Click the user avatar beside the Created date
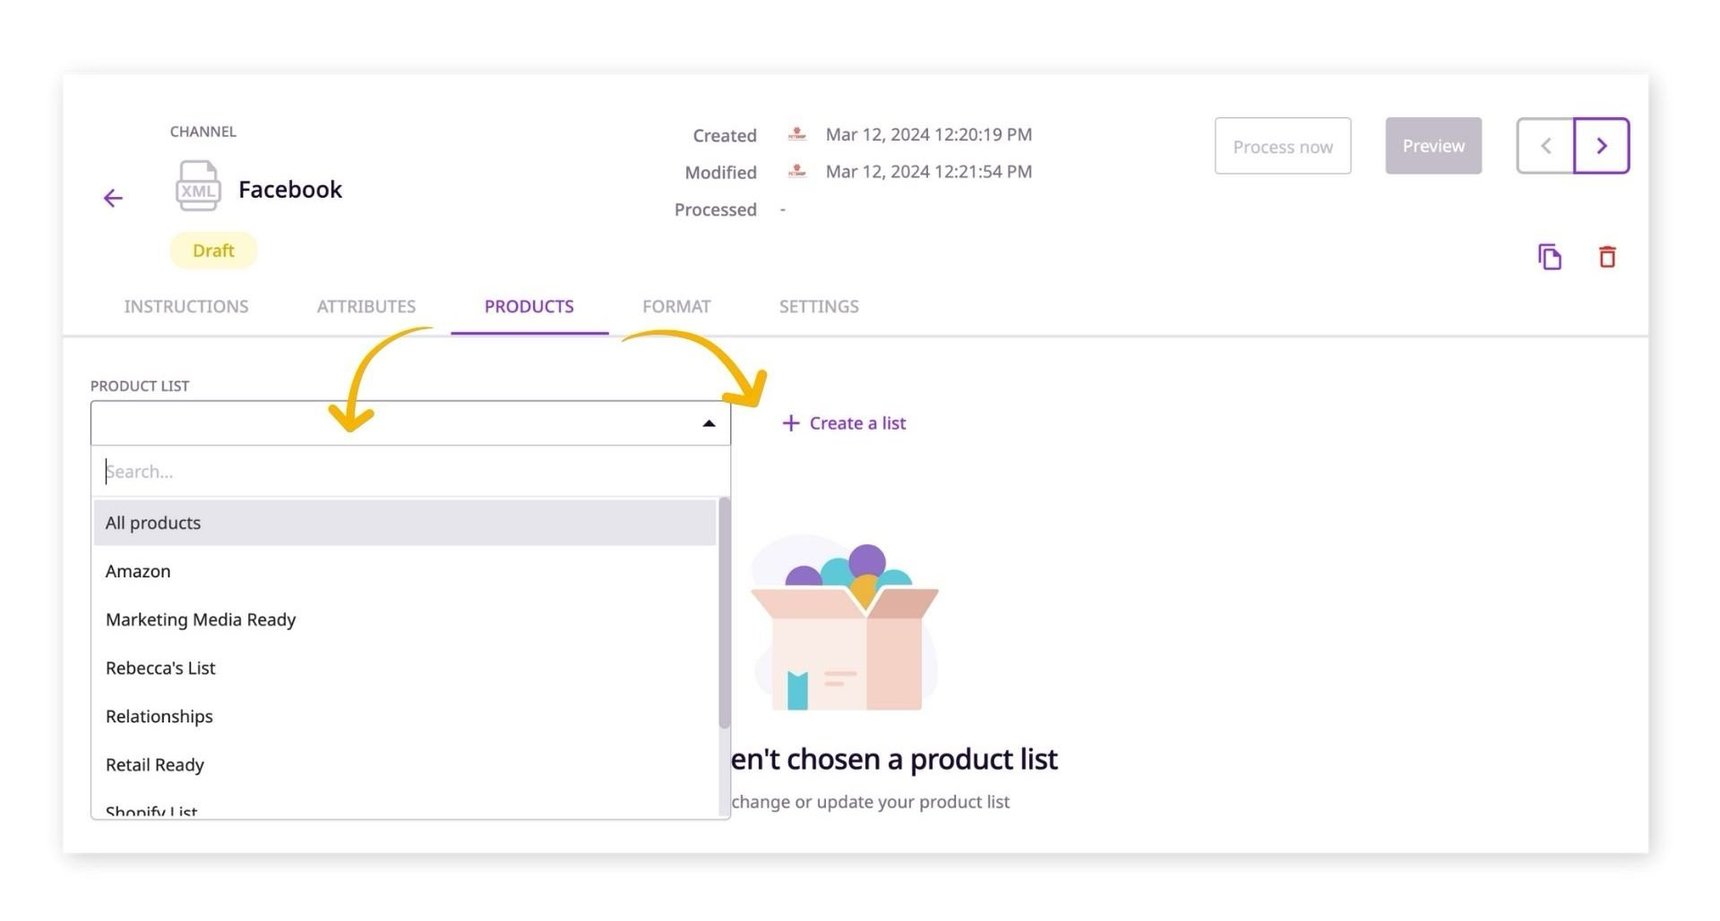The height and width of the screenshot is (921, 1720). click(x=797, y=134)
